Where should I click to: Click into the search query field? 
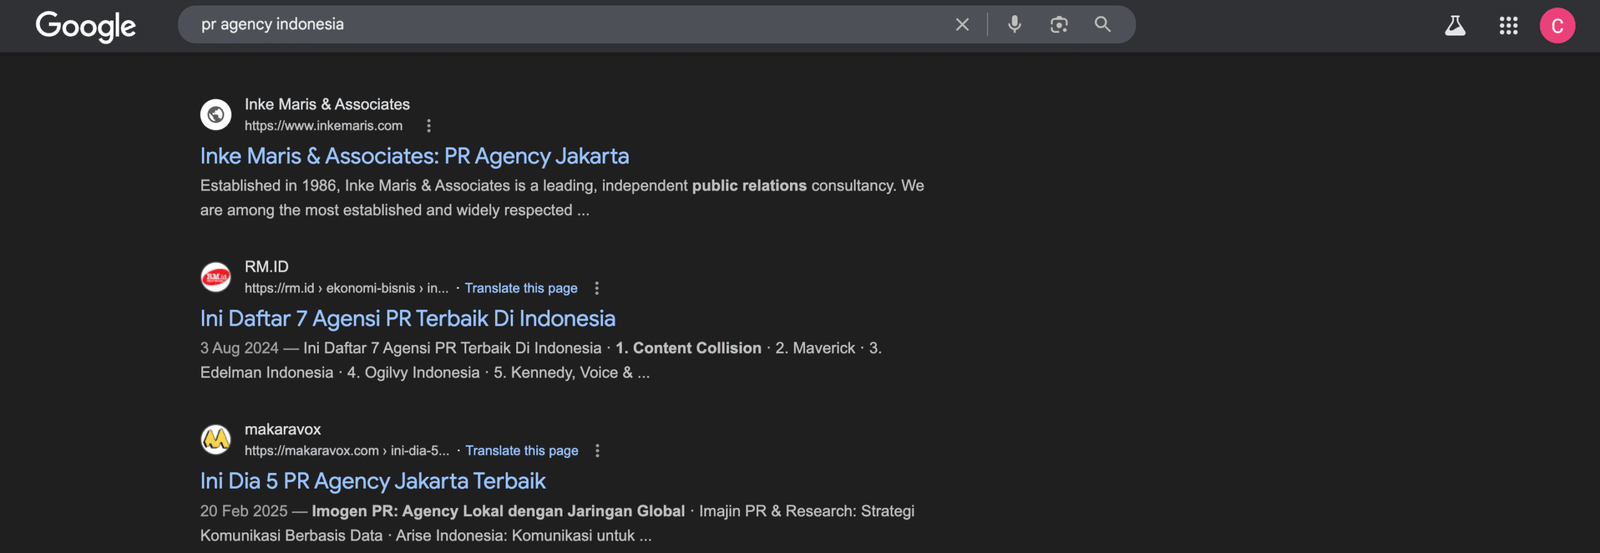point(560,25)
